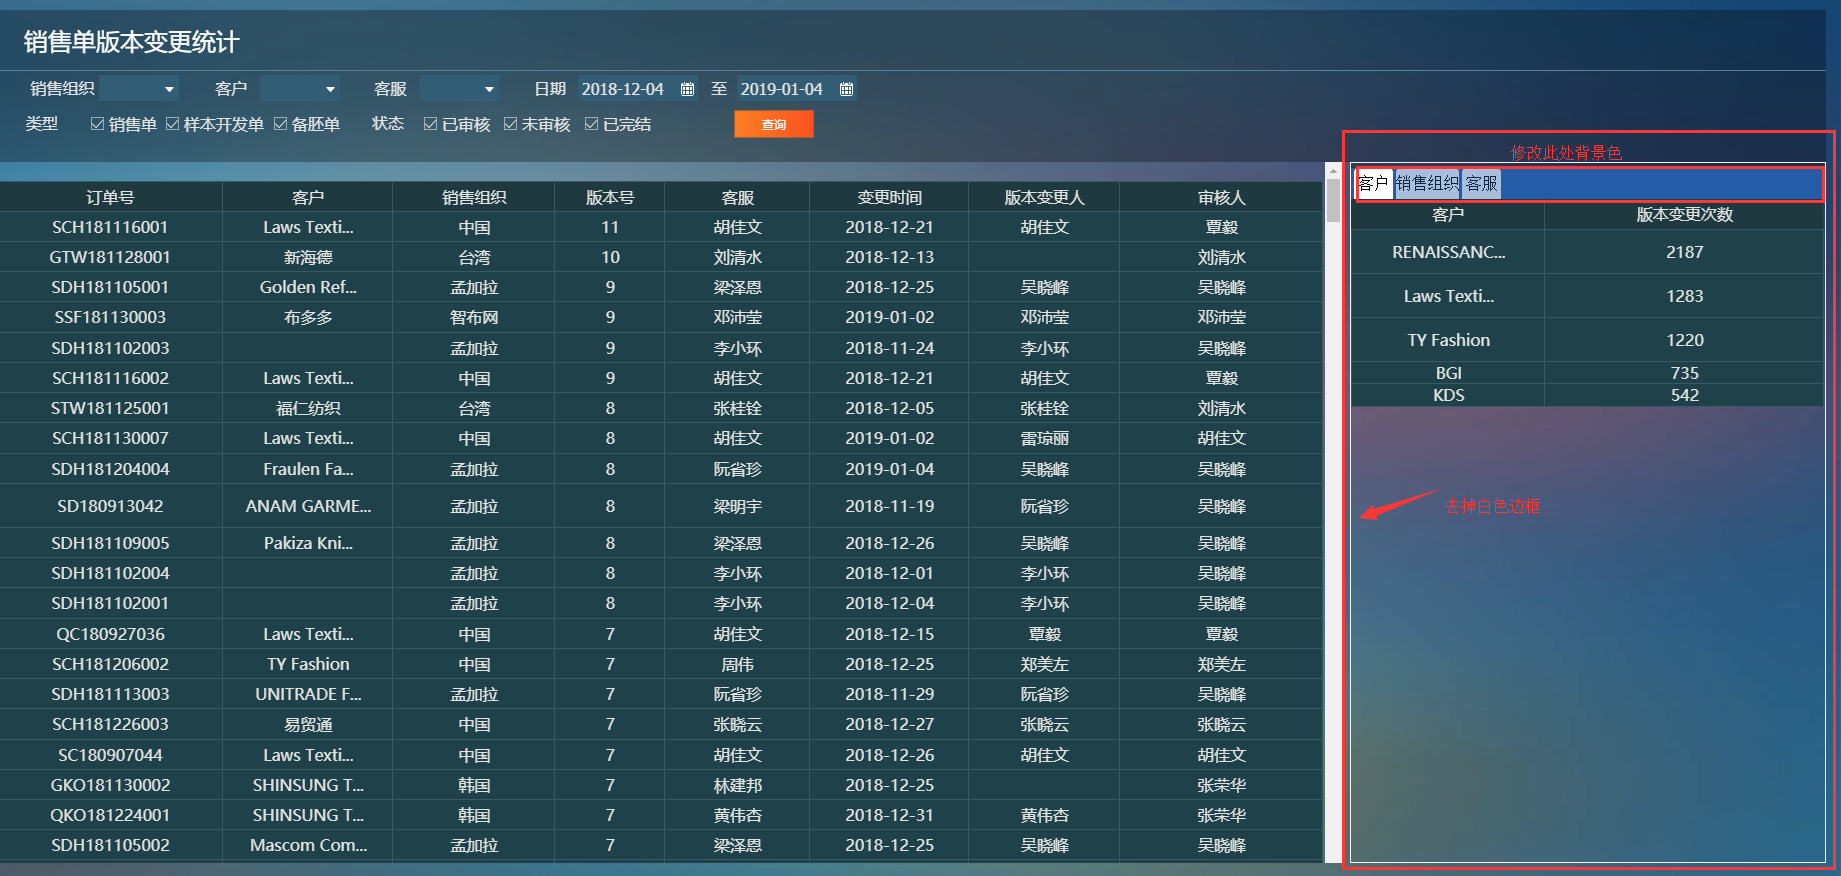Toggle the 未审核 status checkbox

[x=511, y=124]
